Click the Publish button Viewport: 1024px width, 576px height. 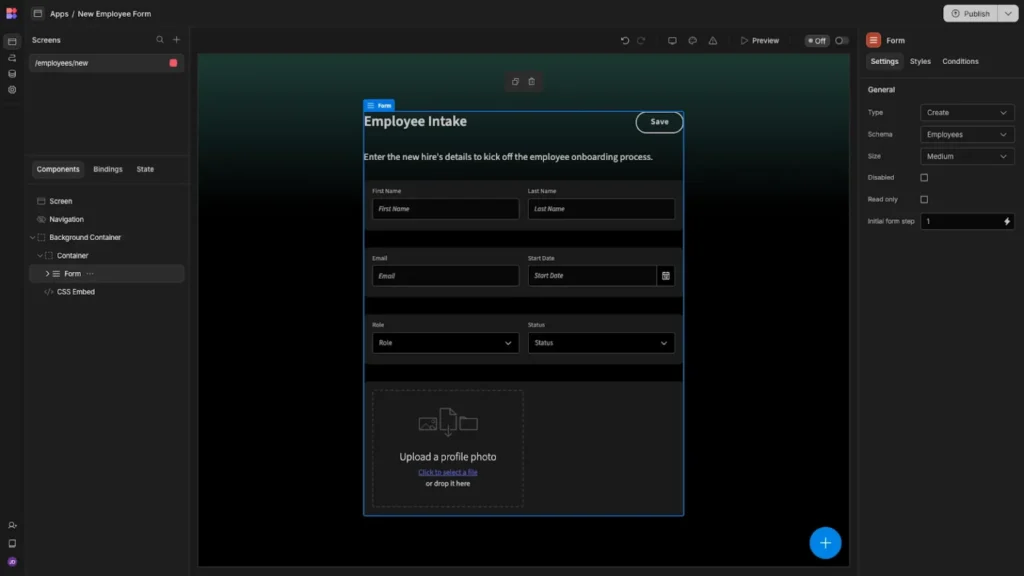[x=972, y=13]
